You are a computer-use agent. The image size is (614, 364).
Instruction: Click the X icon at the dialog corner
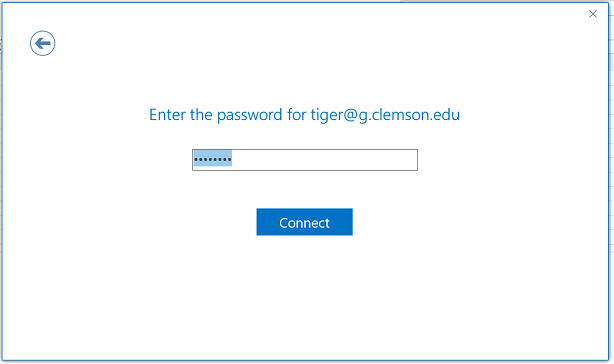[592, 14]
